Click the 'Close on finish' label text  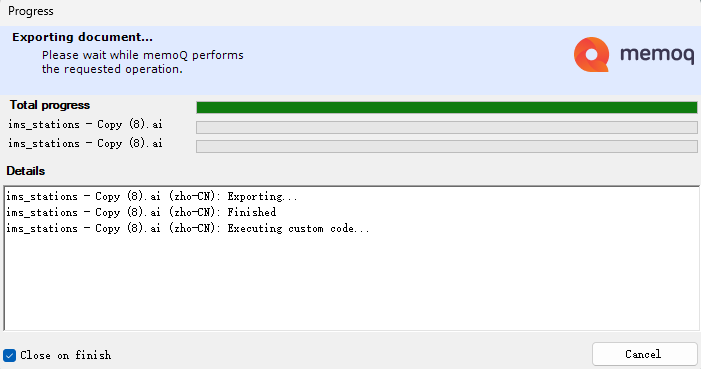tap(65, 355)
